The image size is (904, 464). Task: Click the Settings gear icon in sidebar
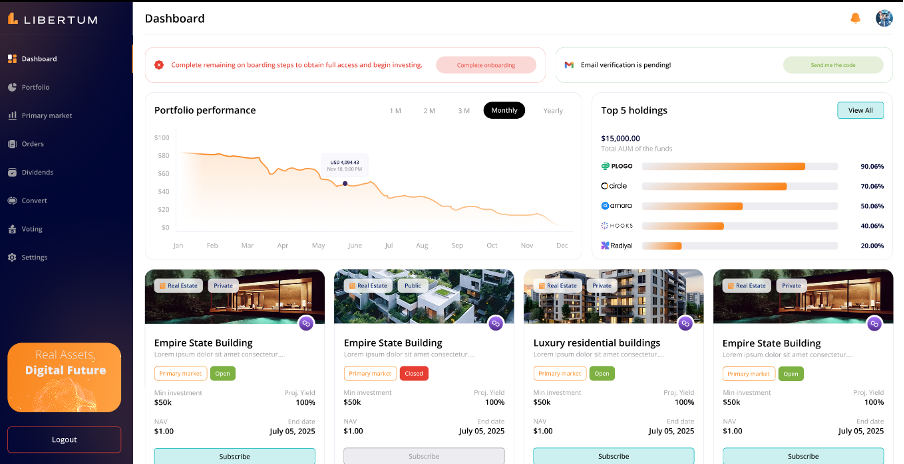[x=12, y=257]
